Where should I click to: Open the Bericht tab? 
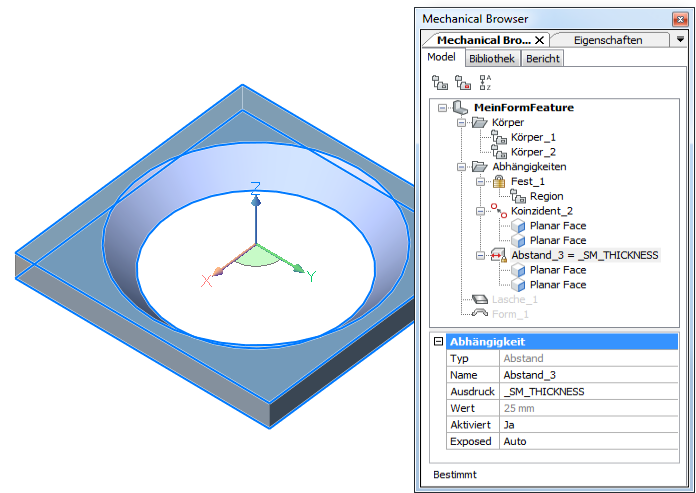point(543,58)
